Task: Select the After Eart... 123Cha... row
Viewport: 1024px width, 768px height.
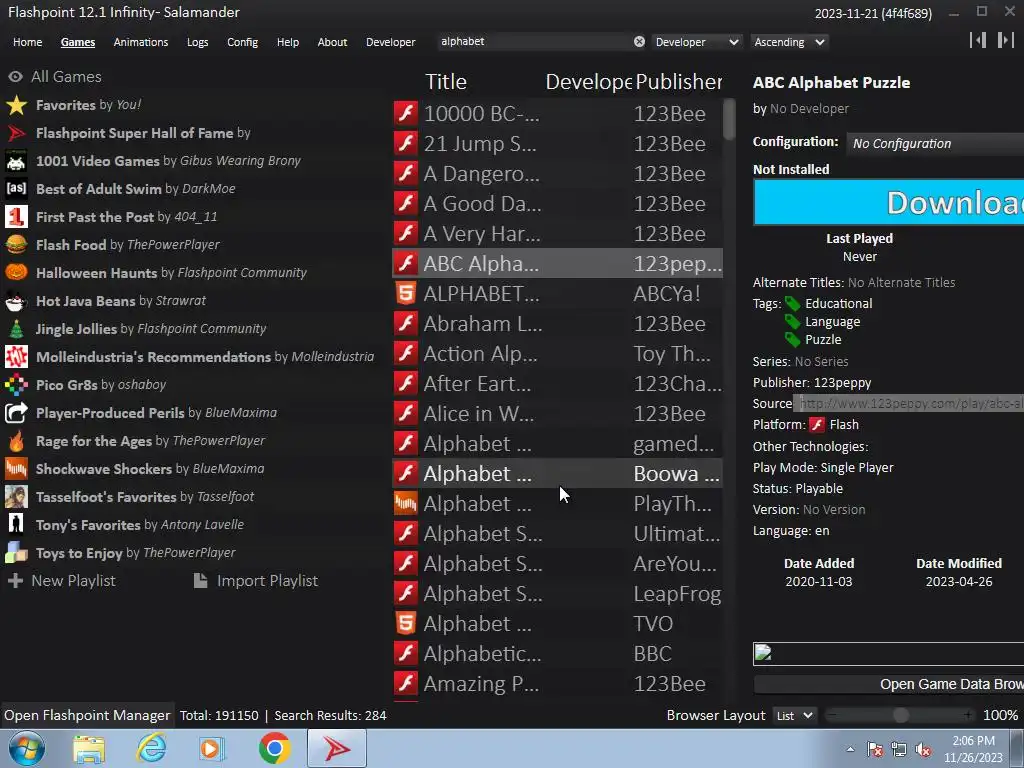Action: point(558,384)
